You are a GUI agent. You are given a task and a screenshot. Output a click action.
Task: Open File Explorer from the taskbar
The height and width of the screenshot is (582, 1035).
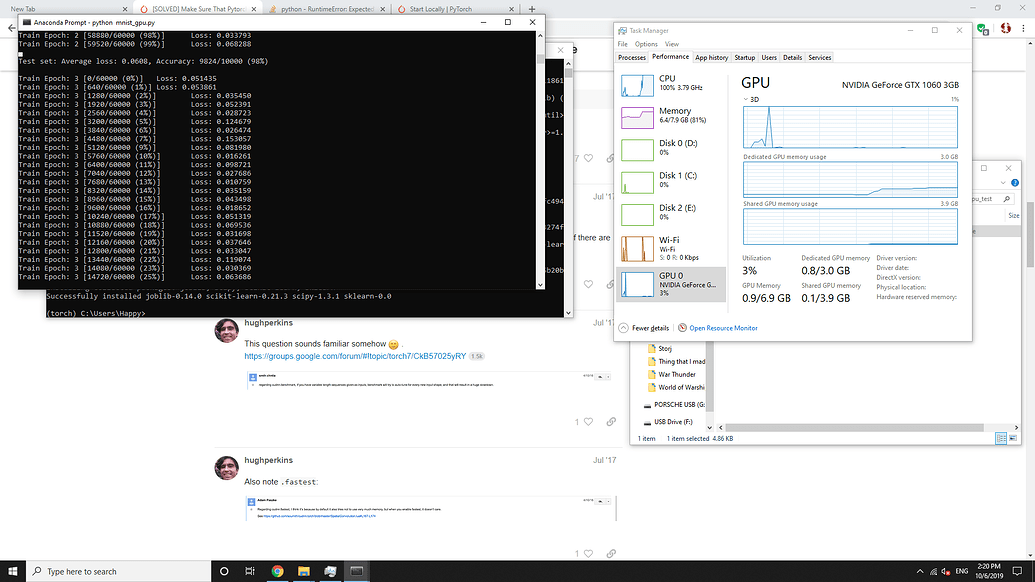[303, 571]
